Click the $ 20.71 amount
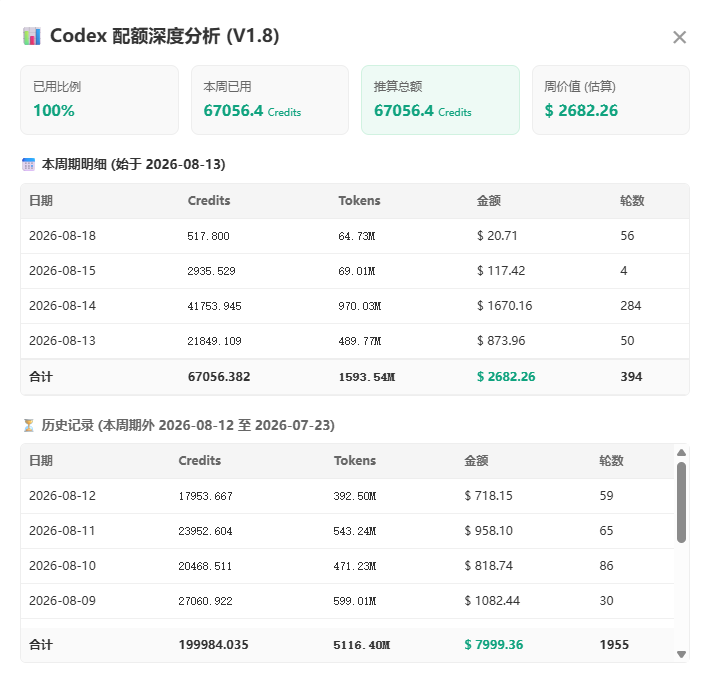Image resolution: width=705 pixels, height=685 pixels. 497,236
